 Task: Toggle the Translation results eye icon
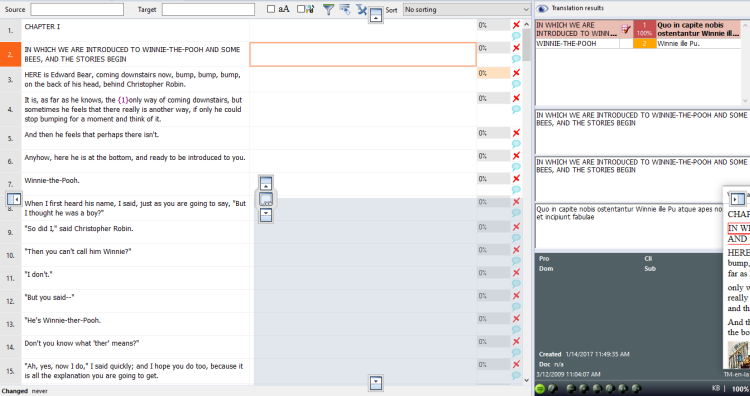point(542,9)
